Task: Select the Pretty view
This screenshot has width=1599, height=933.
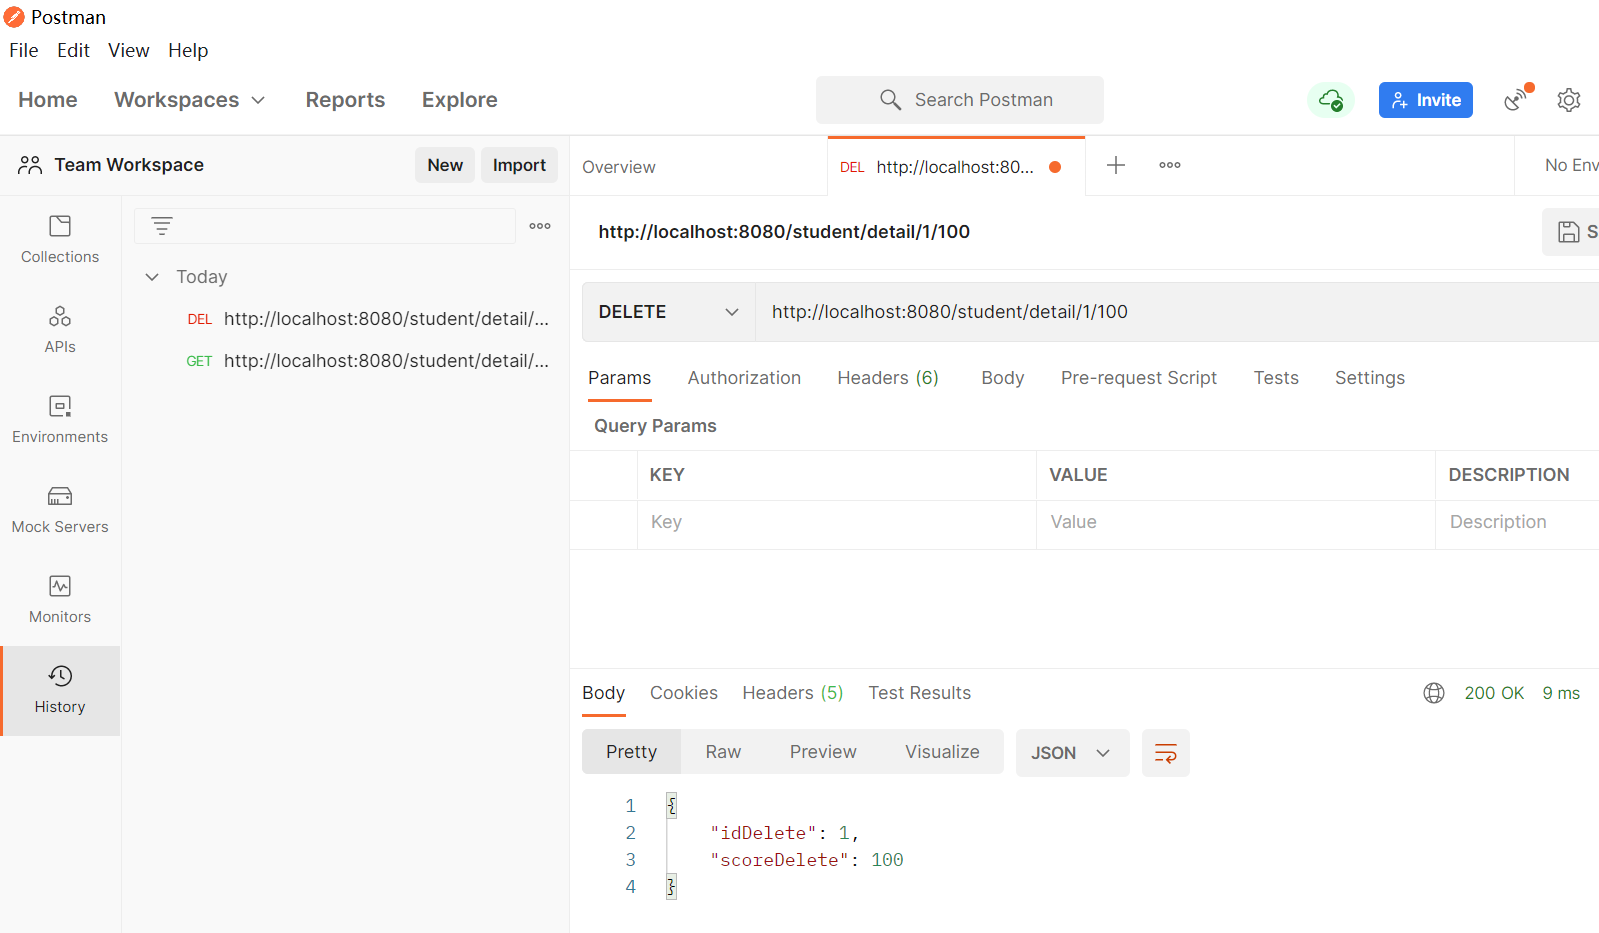Action: [631, 752]
